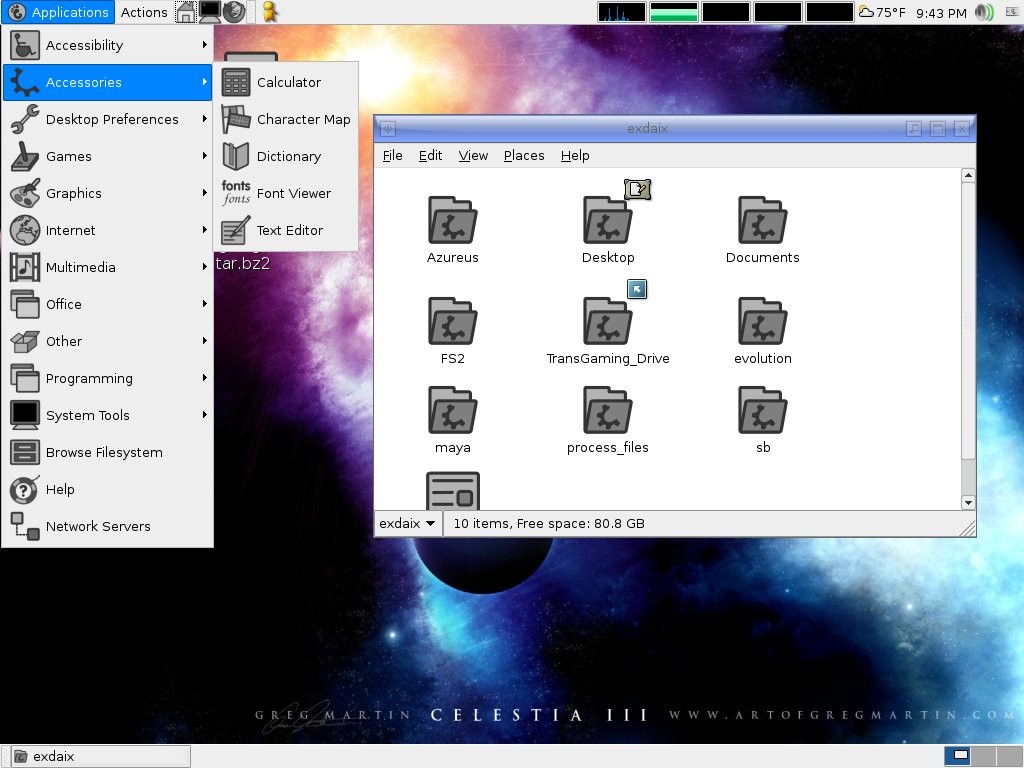Screen dimensions: 1024x768
Task: Click the status text '10 items, Free space: 80.8 GB'
Action: point(549,523)
